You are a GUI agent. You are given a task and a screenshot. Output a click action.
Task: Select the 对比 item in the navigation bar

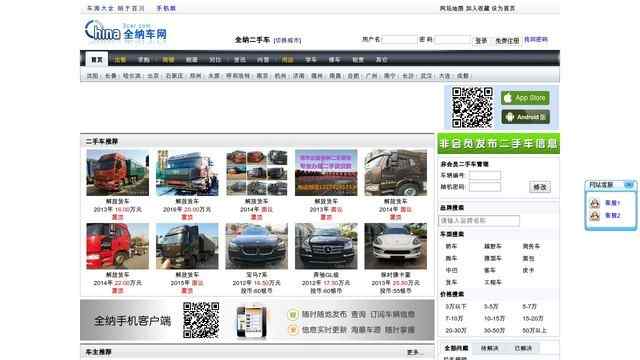215,60
